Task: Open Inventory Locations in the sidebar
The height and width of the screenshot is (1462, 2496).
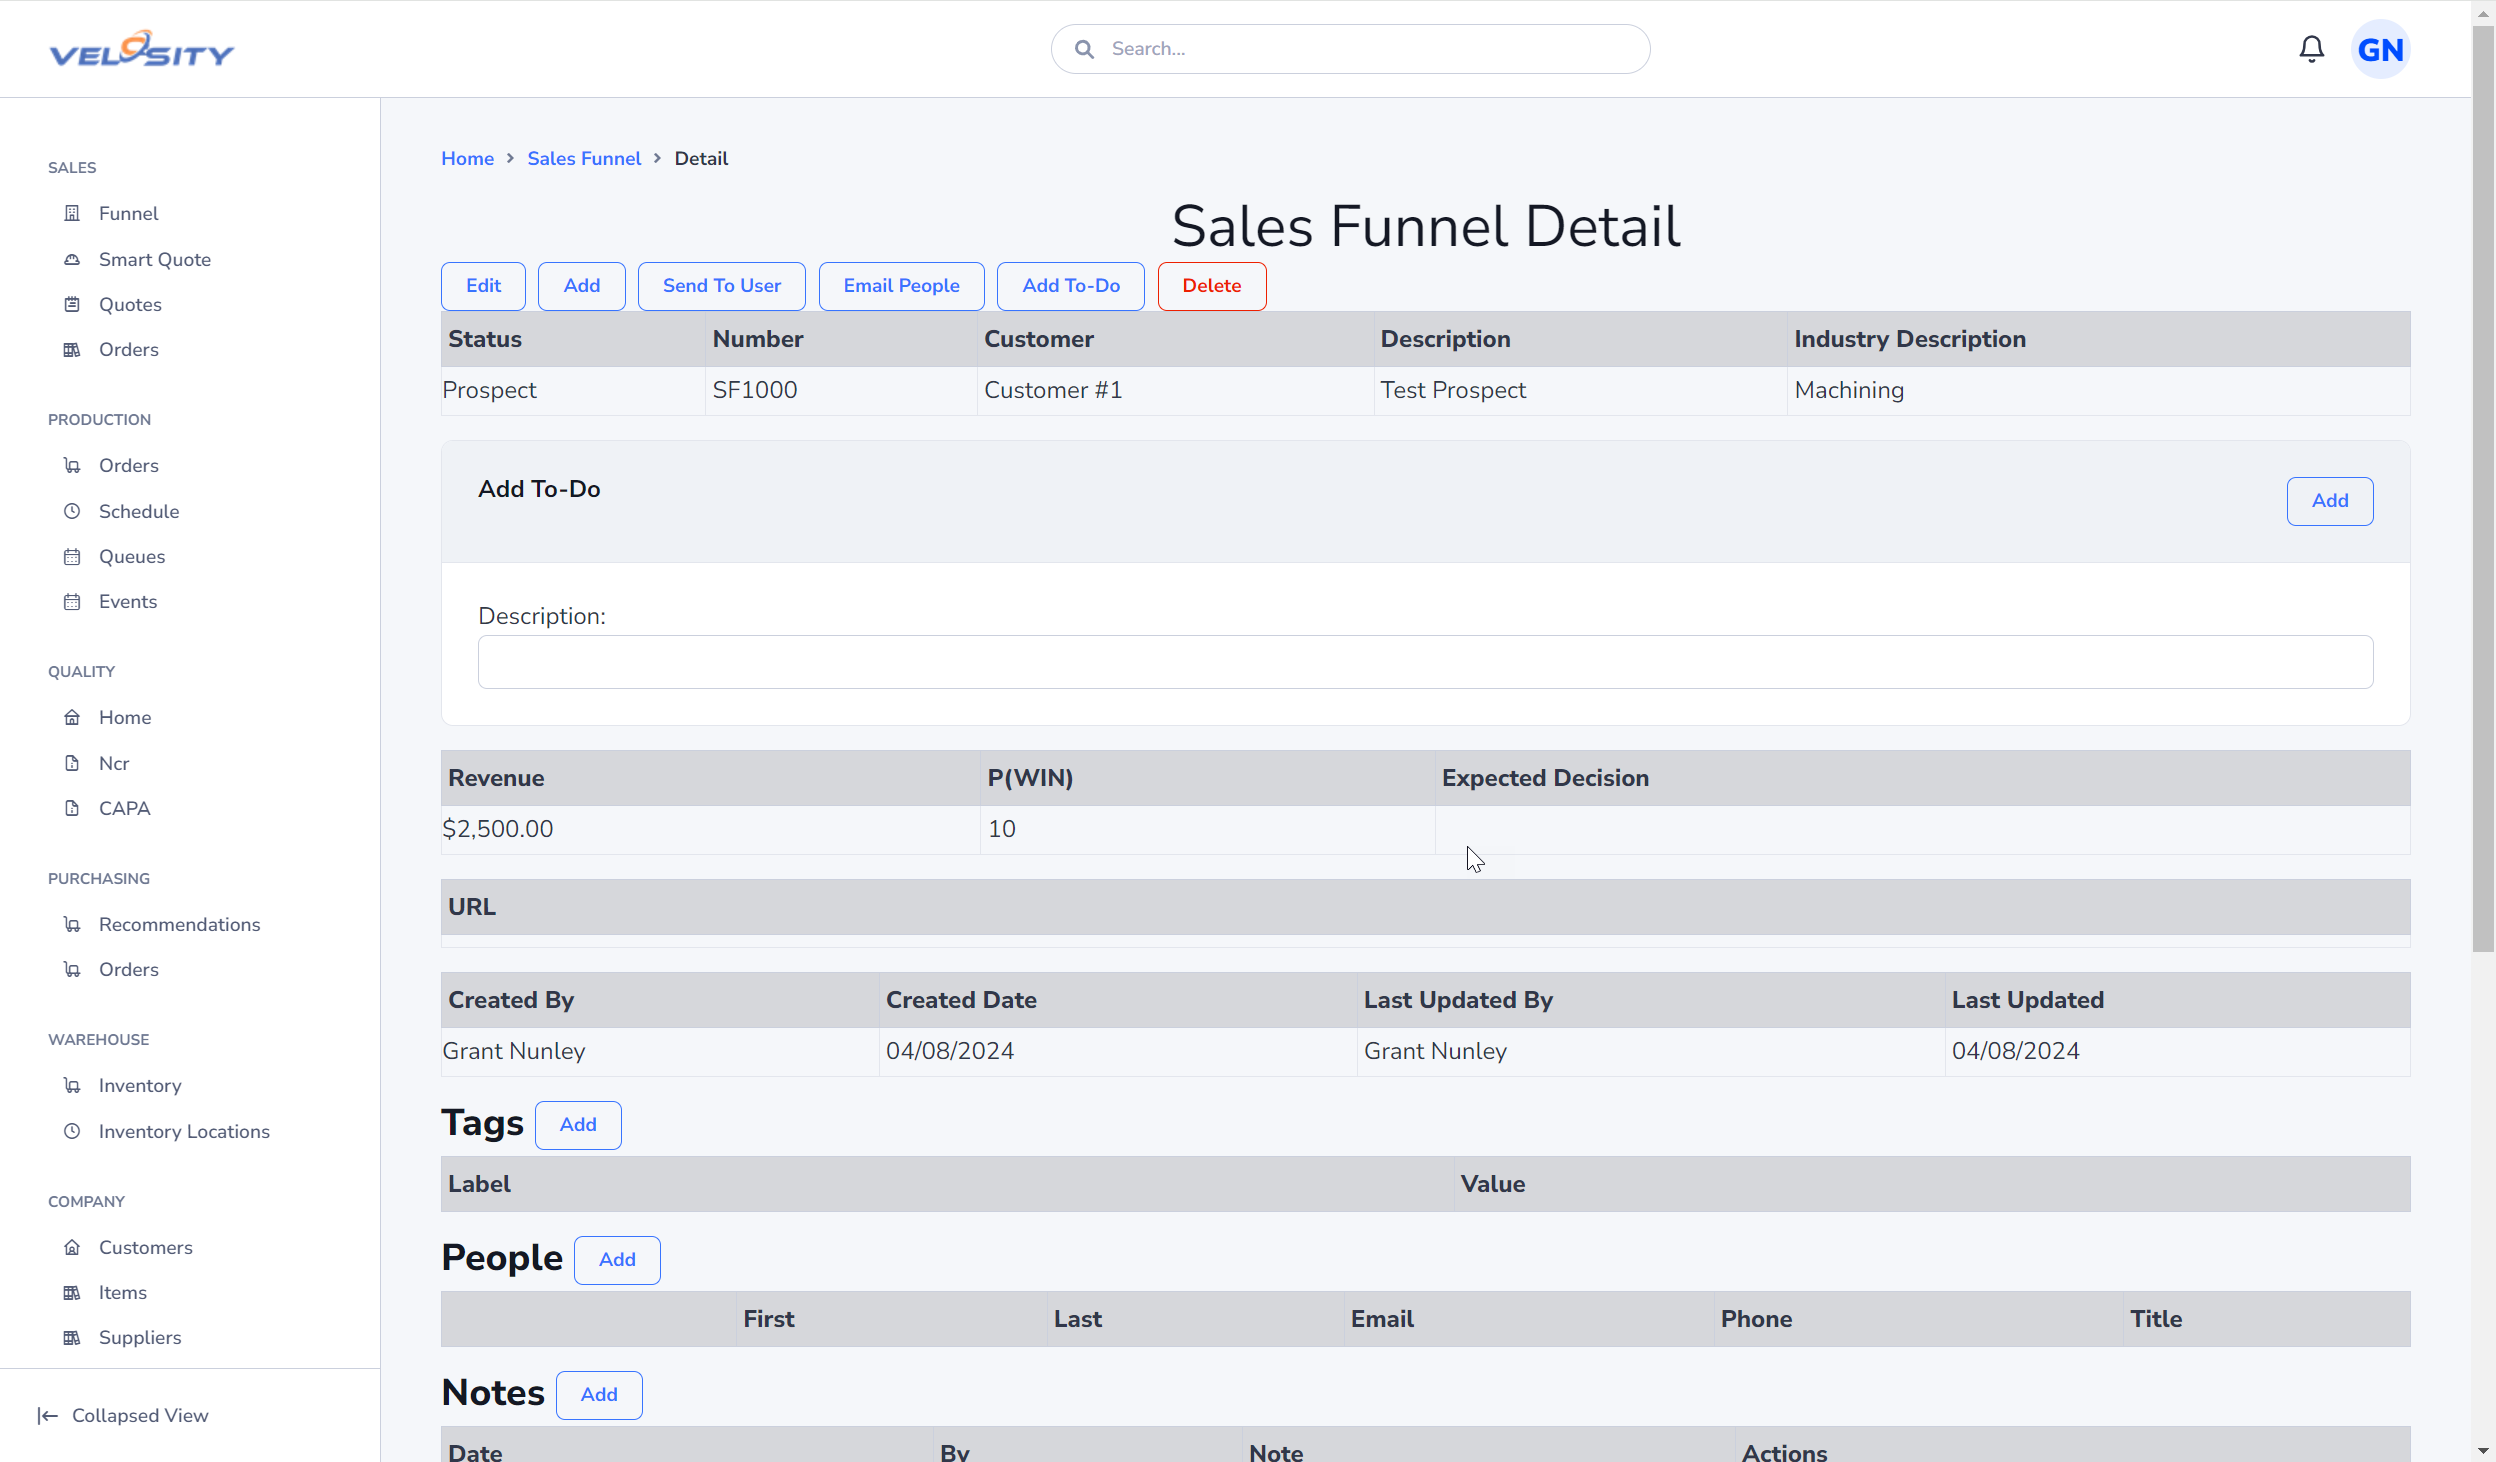Action: point(184,1131)
